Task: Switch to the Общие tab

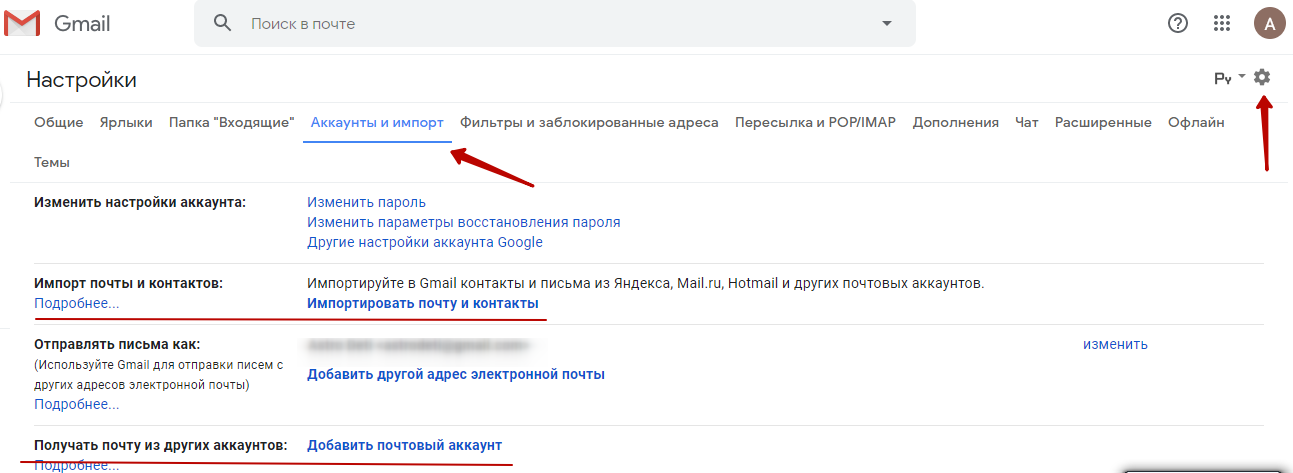Action: click(x=58, y=122)
